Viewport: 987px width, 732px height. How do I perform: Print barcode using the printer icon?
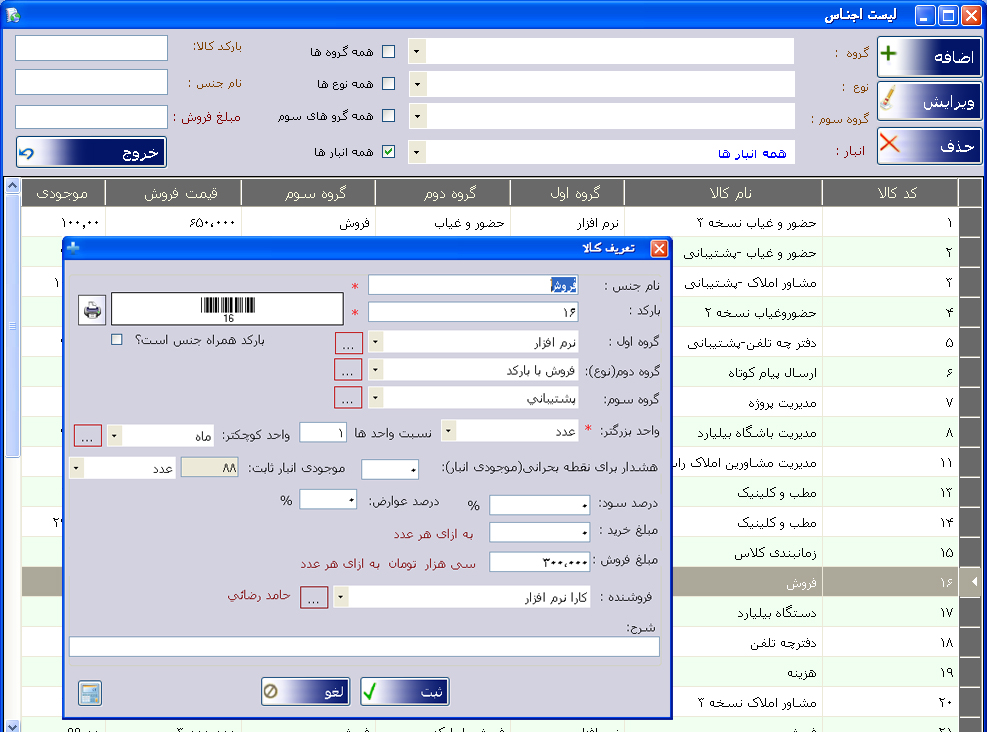(x=92, y=310)
